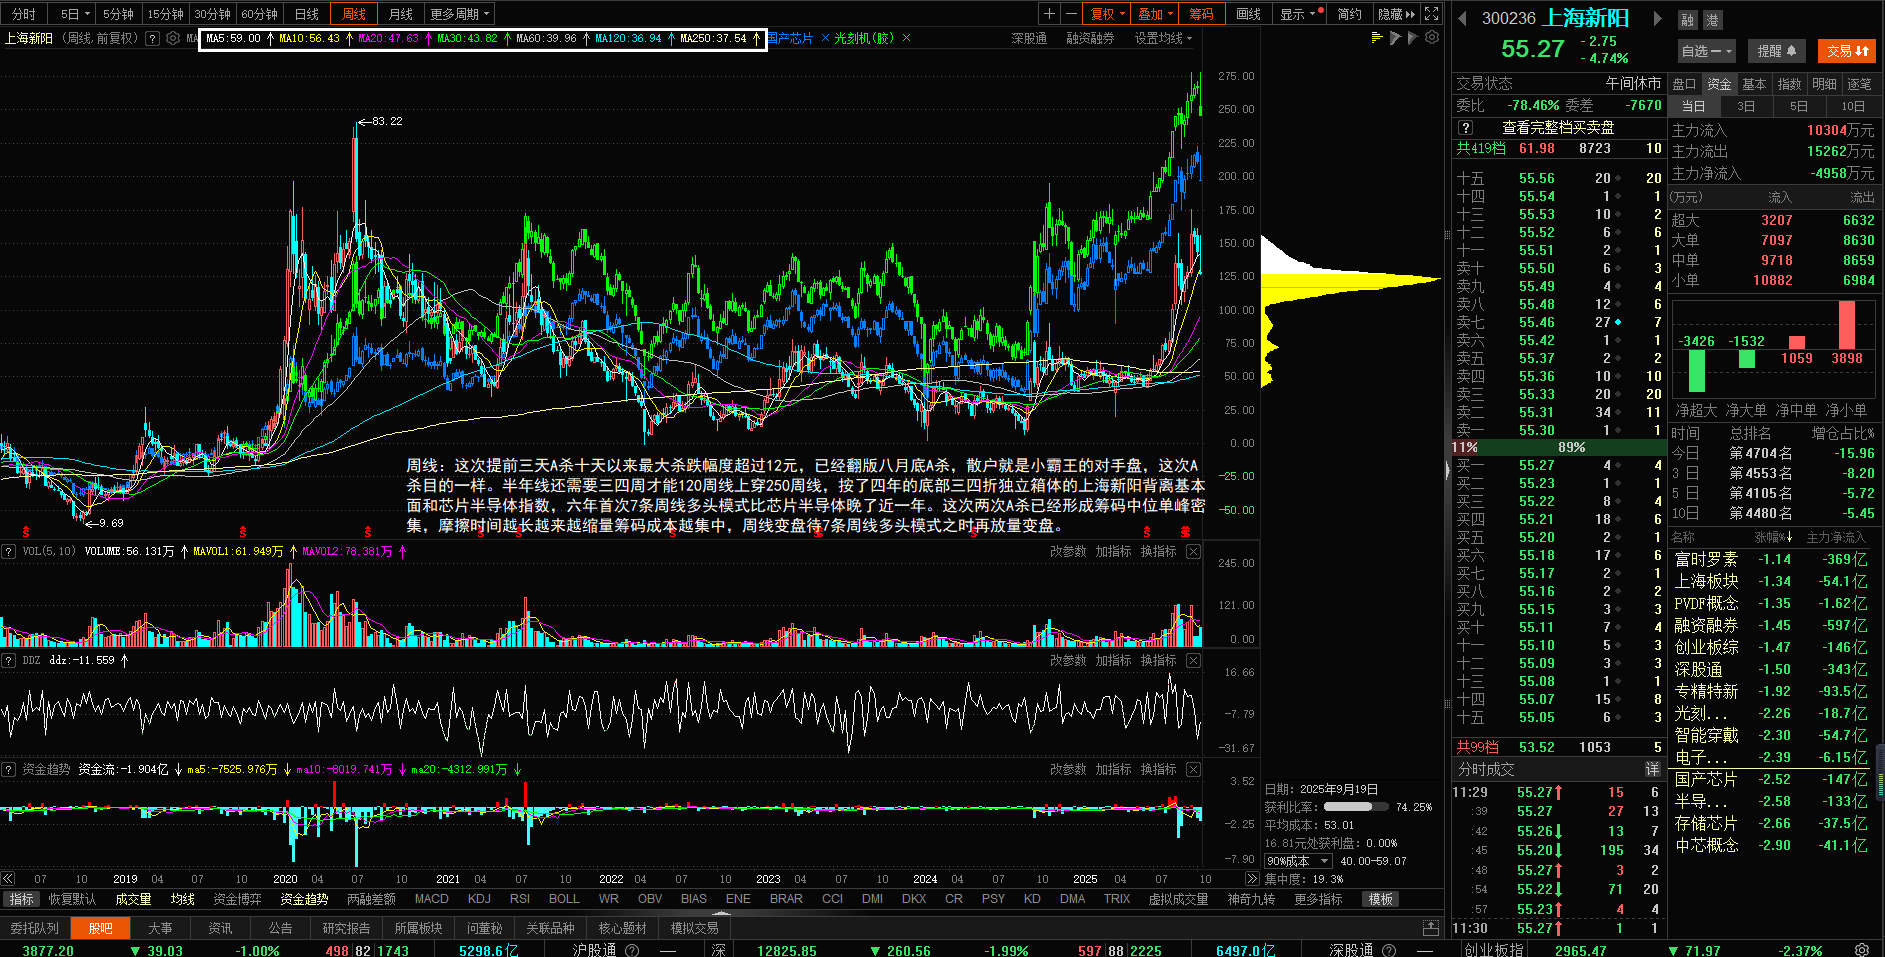Open the 设置均线 dropdown
This screenshot has width=1885, height=957.
pos(1163,38)
